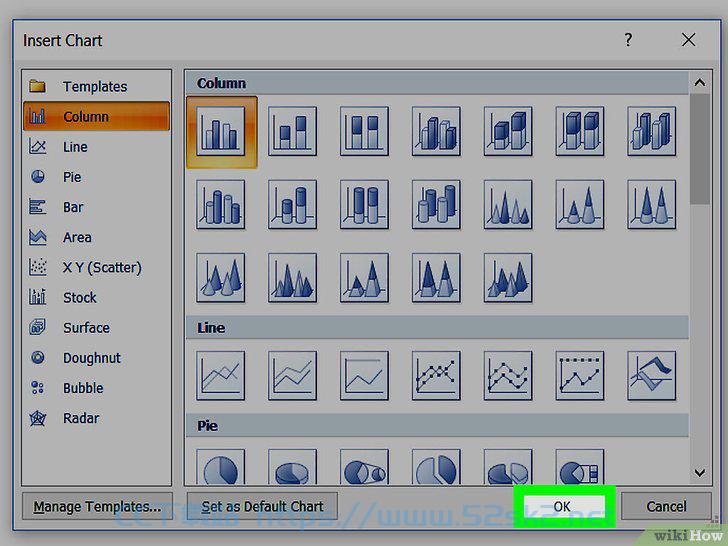Screen dimensions: 728x546
Task: Select the basic Line chart thumbnail
Action: [x=221, y=376]
